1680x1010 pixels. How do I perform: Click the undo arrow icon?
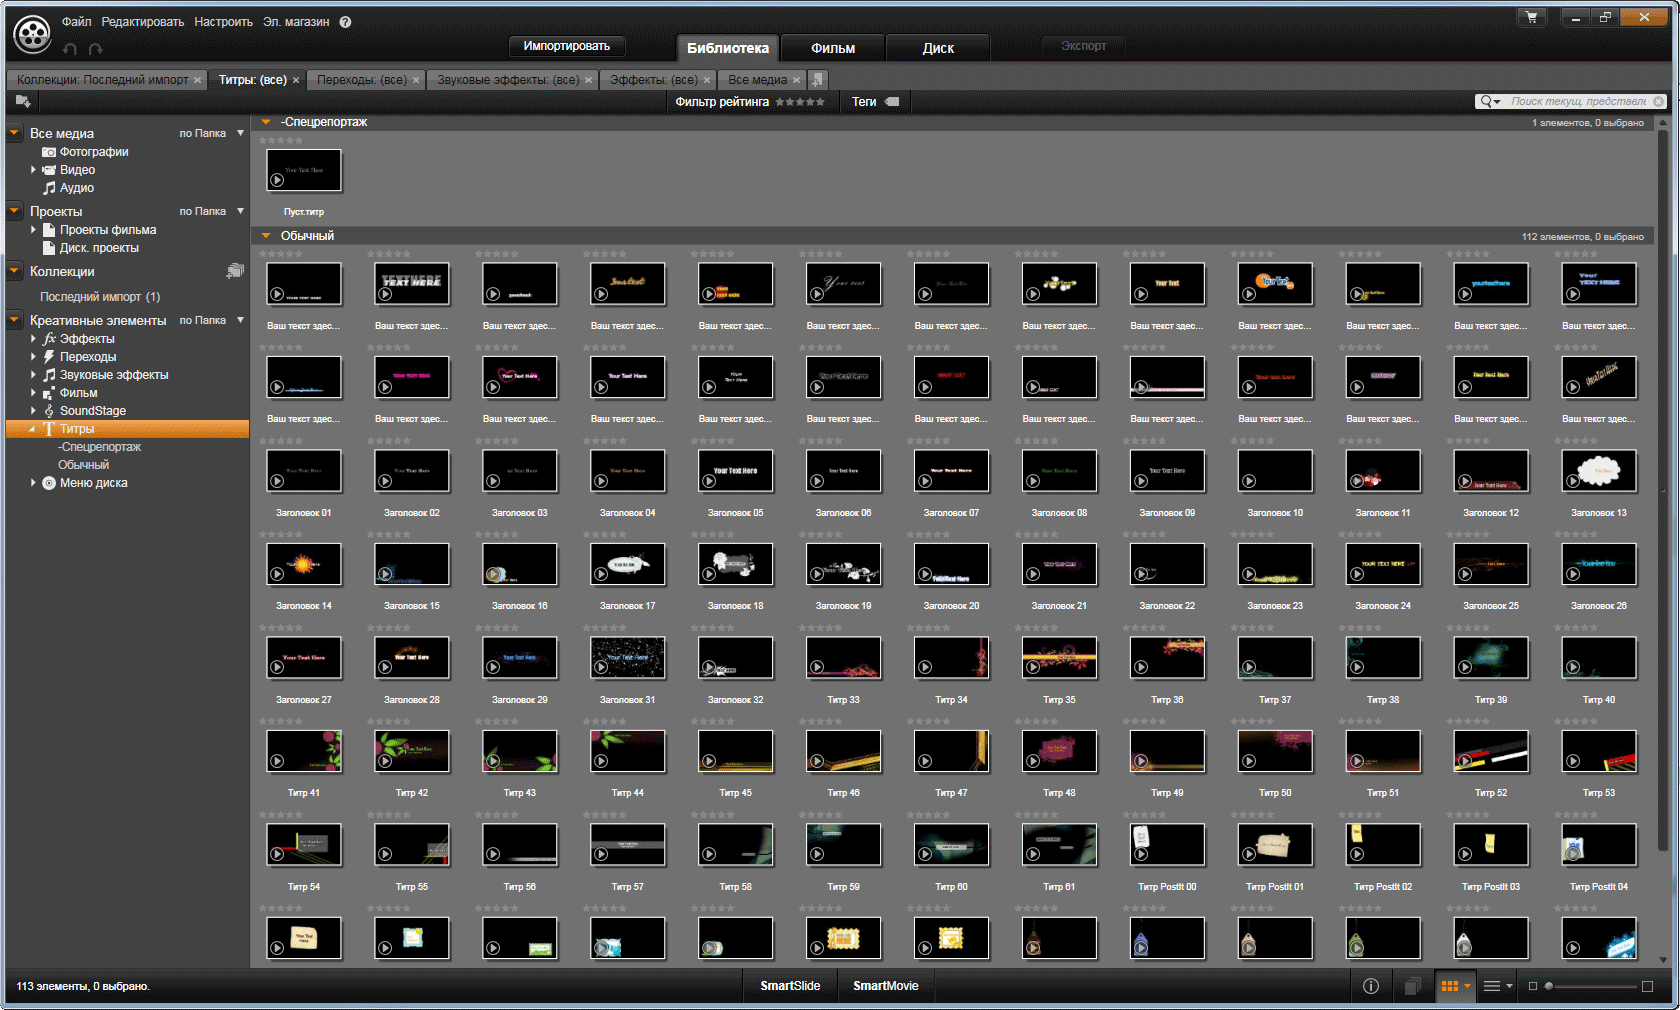click(70, 49)
